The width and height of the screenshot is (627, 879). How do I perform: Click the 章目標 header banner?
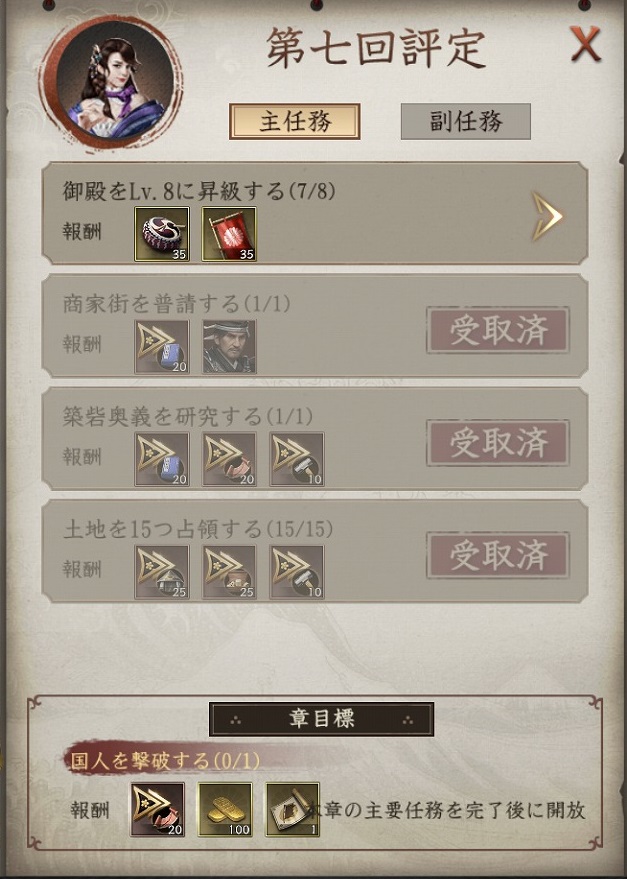[321, 719]
